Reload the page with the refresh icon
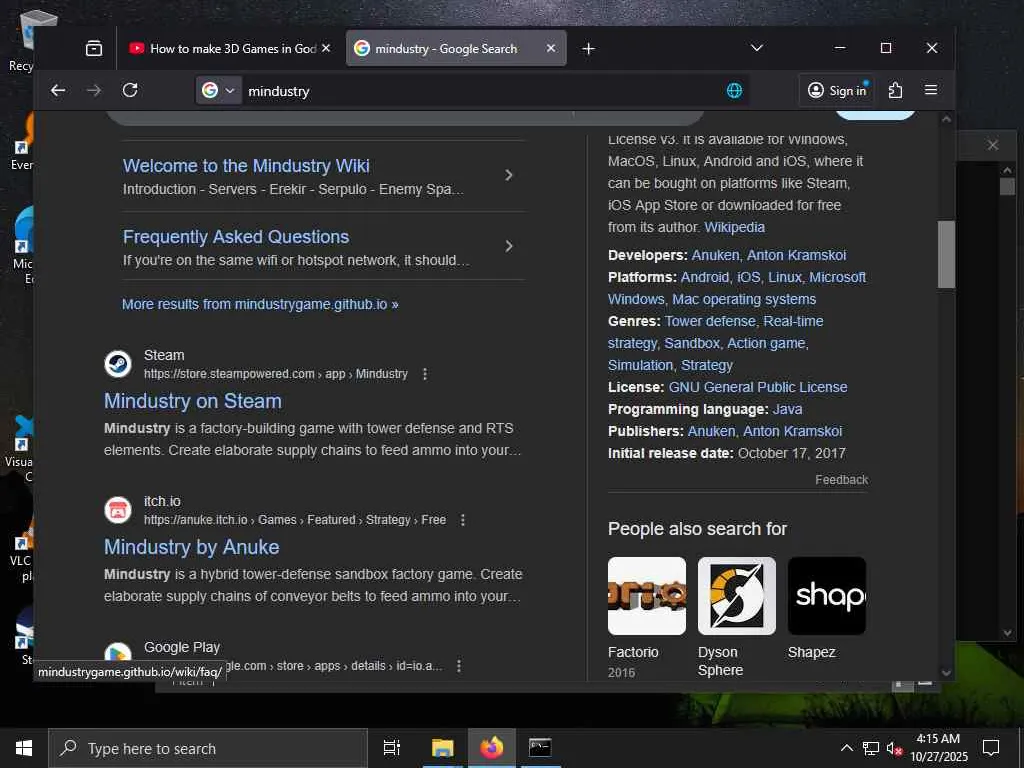 (x=130, y=90)
